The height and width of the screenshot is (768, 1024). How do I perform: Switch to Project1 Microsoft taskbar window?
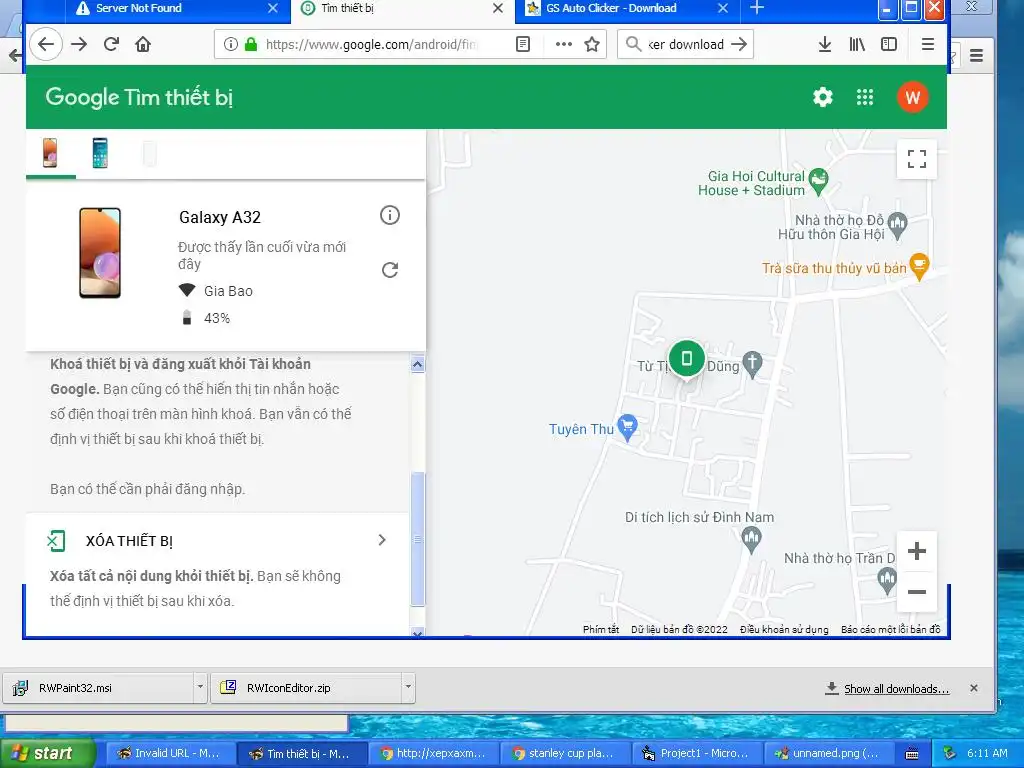click(696, 754)
